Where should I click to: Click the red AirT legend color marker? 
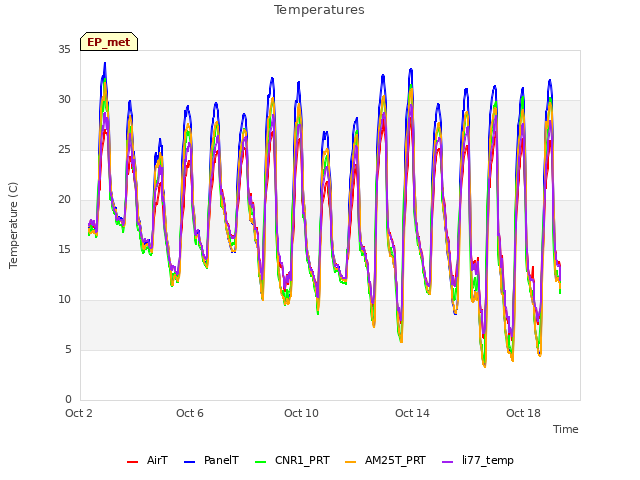point(132,462)
